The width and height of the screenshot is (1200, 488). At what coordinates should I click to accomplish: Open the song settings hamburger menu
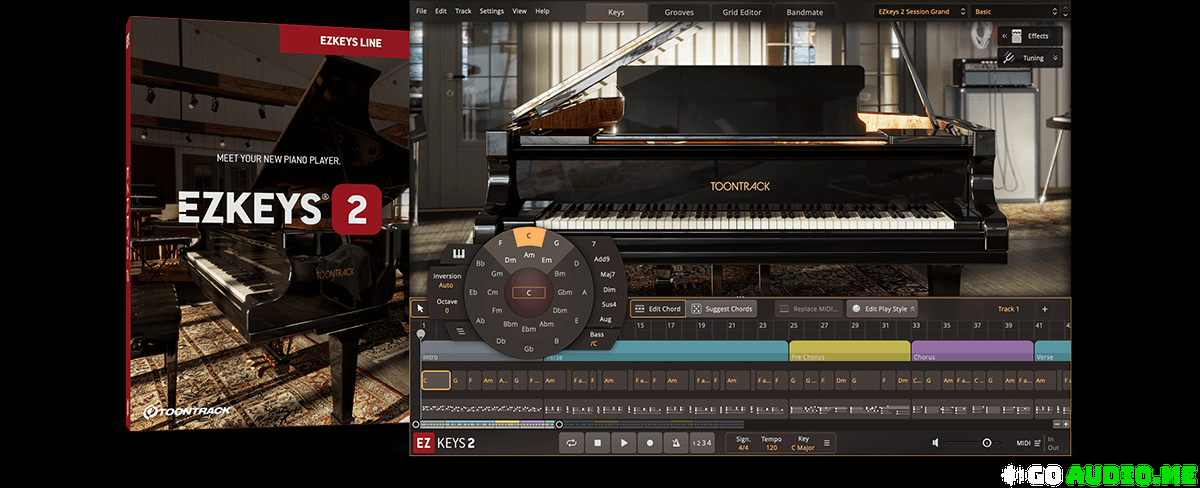(827, 442)
